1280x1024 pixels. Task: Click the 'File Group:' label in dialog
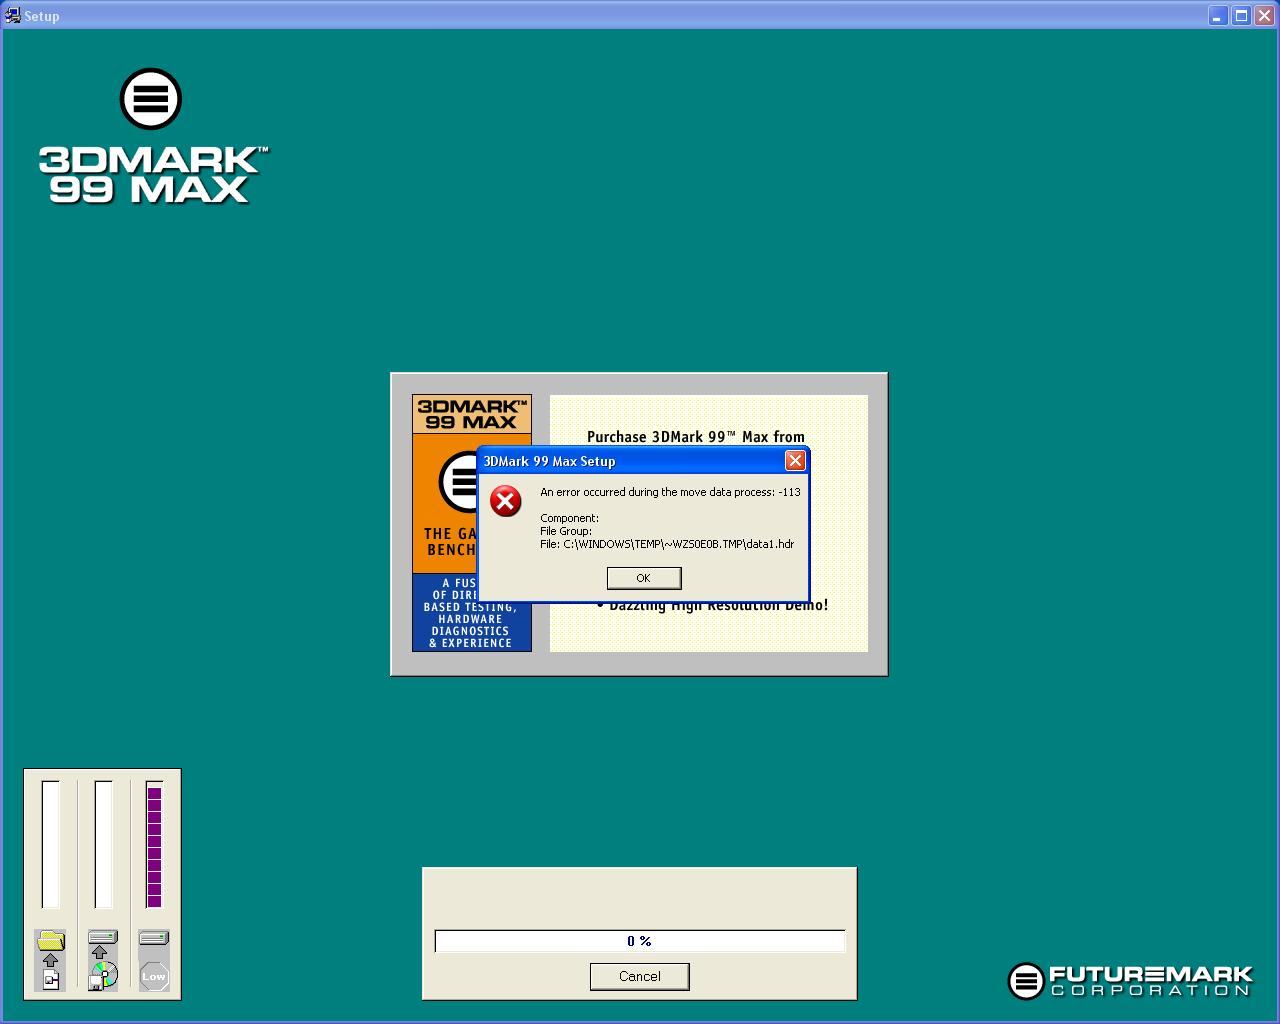pyautogui.click(x=566, y=531)
